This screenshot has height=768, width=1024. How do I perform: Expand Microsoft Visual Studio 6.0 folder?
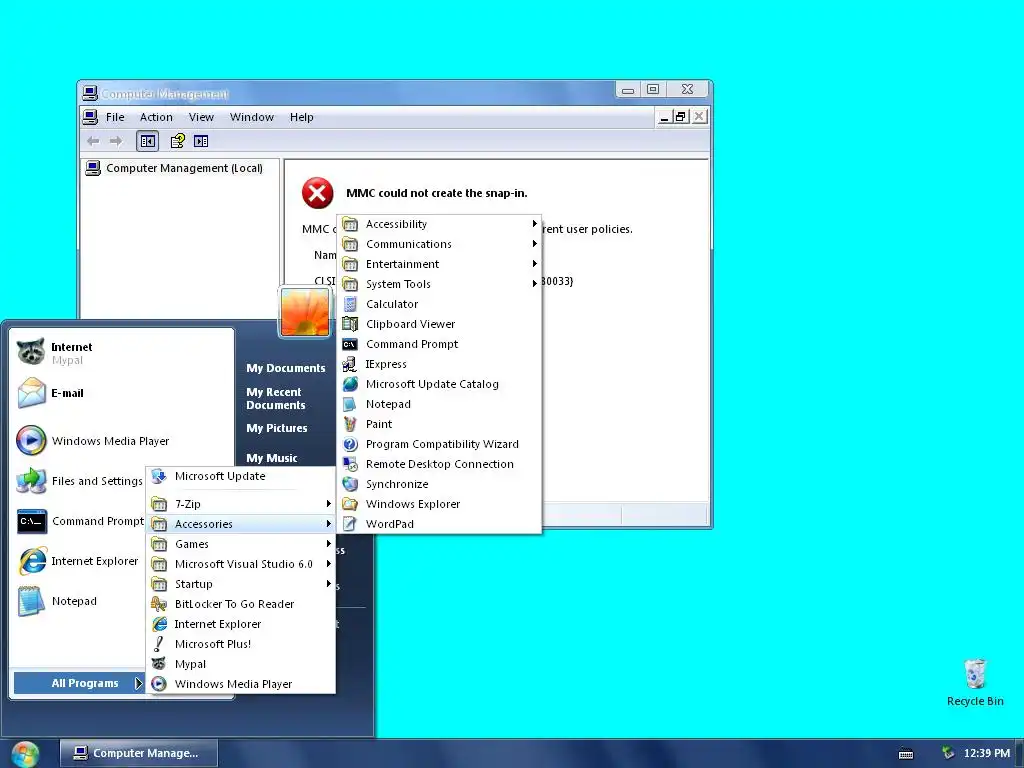tap(240, 564)
